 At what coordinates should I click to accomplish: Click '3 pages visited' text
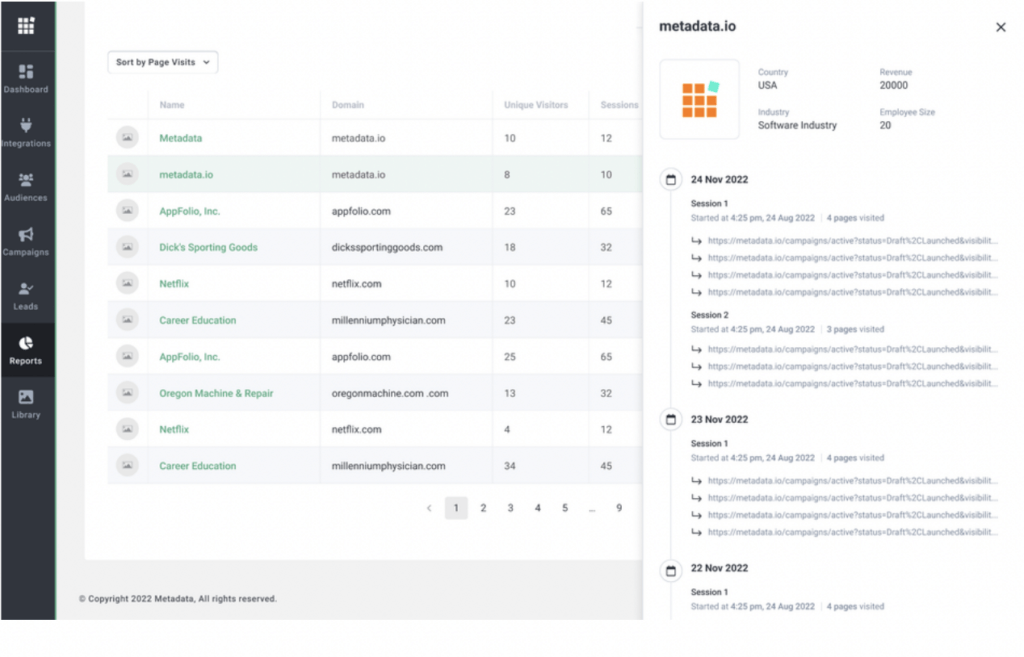(x=855, y=329)
